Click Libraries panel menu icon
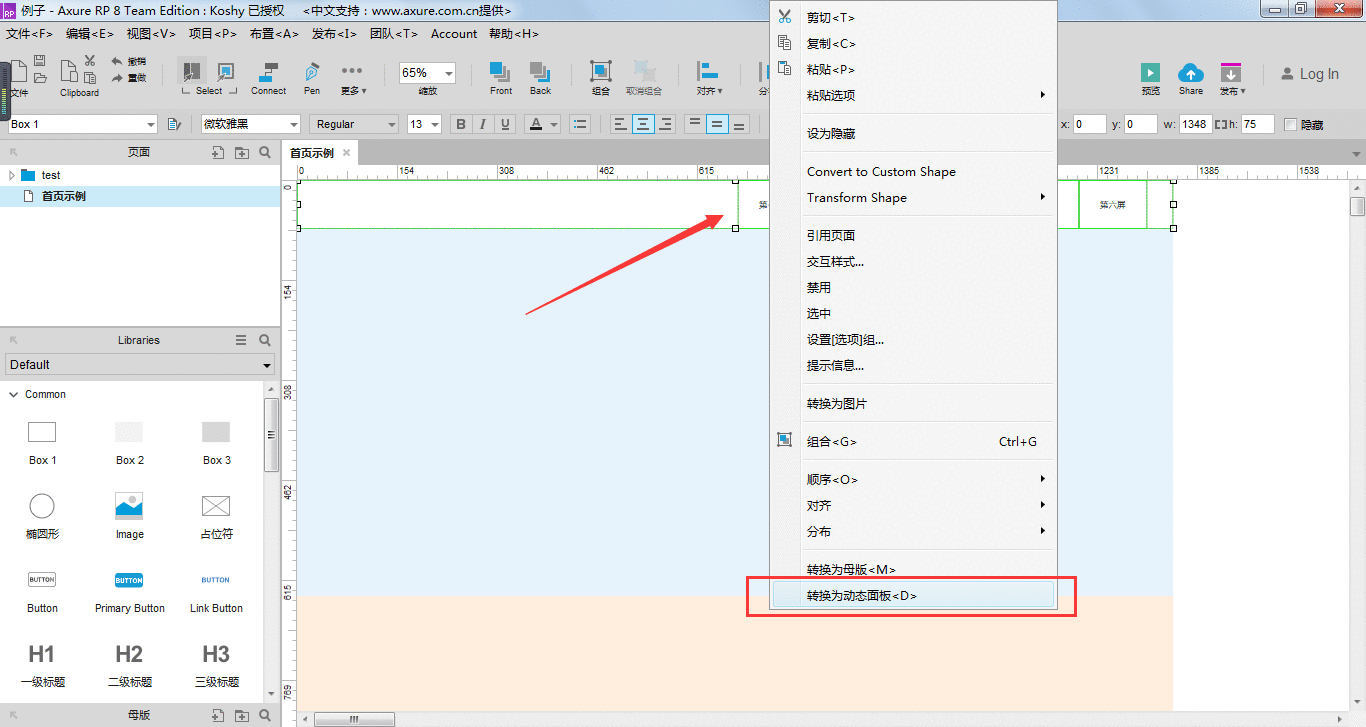 [241, 340]
